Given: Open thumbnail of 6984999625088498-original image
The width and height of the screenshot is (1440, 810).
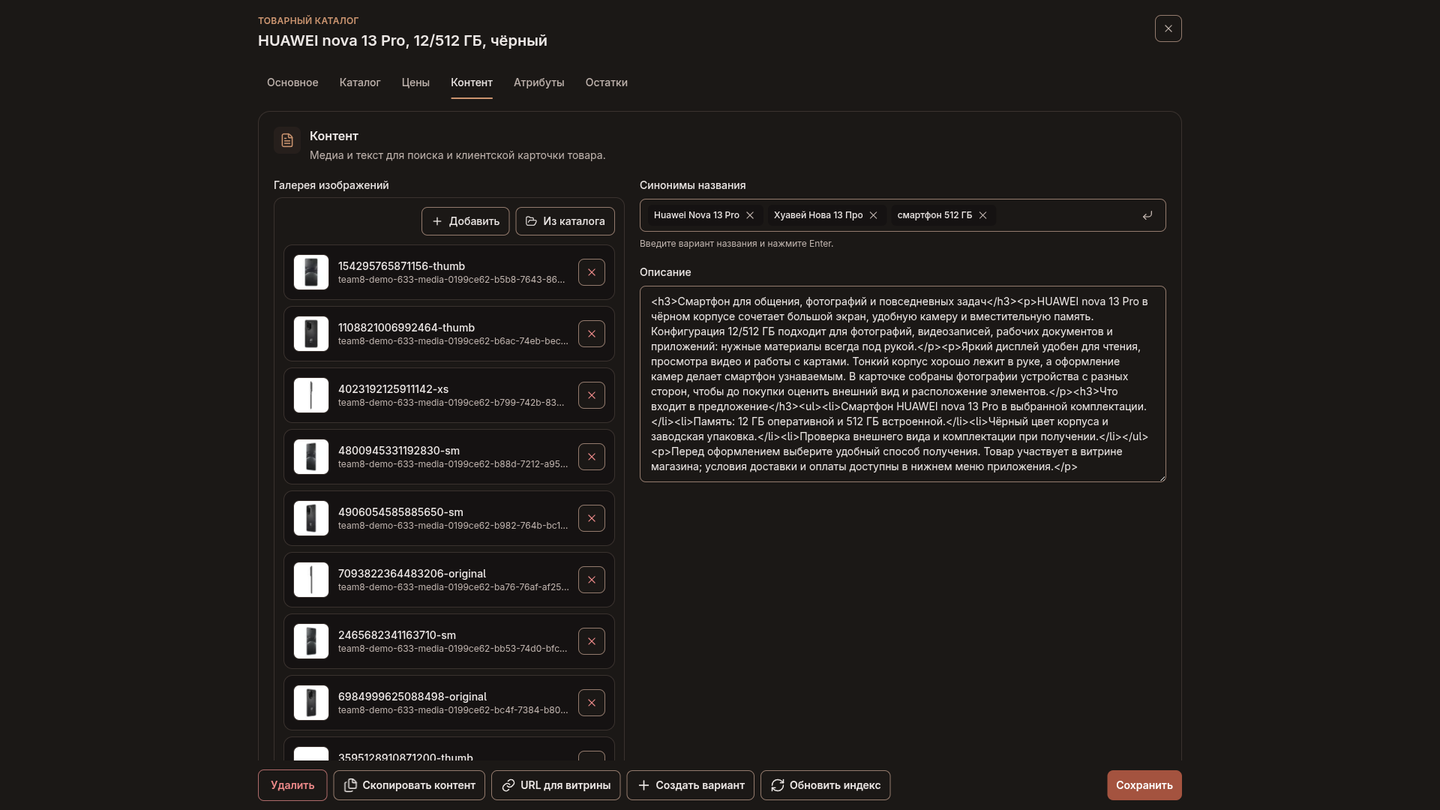Looking at the screenshot, I should [x=311, y=703].
